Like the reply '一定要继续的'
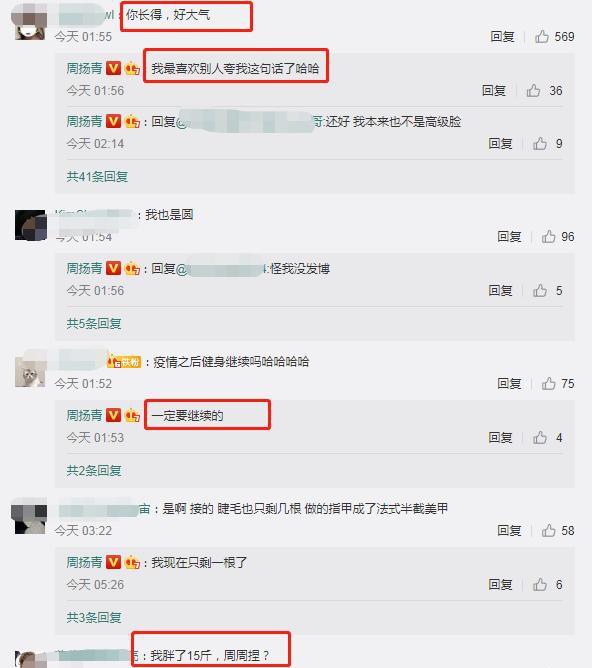Screen dimensions: 592x668 click(540, 438)
